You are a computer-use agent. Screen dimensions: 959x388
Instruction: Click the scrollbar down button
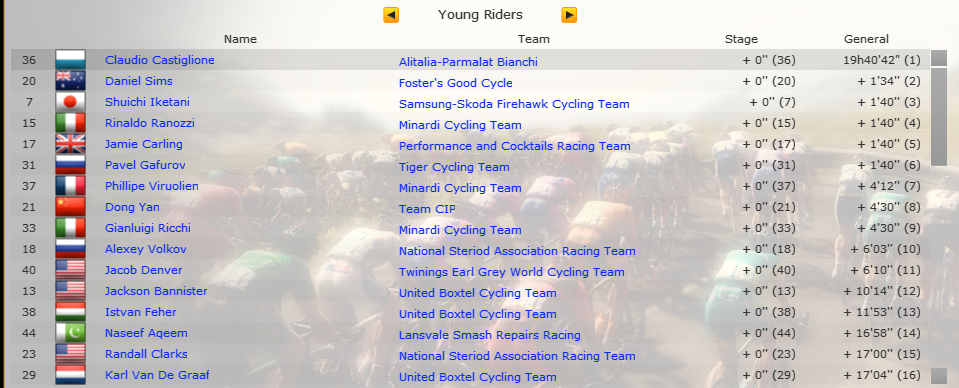939,375
